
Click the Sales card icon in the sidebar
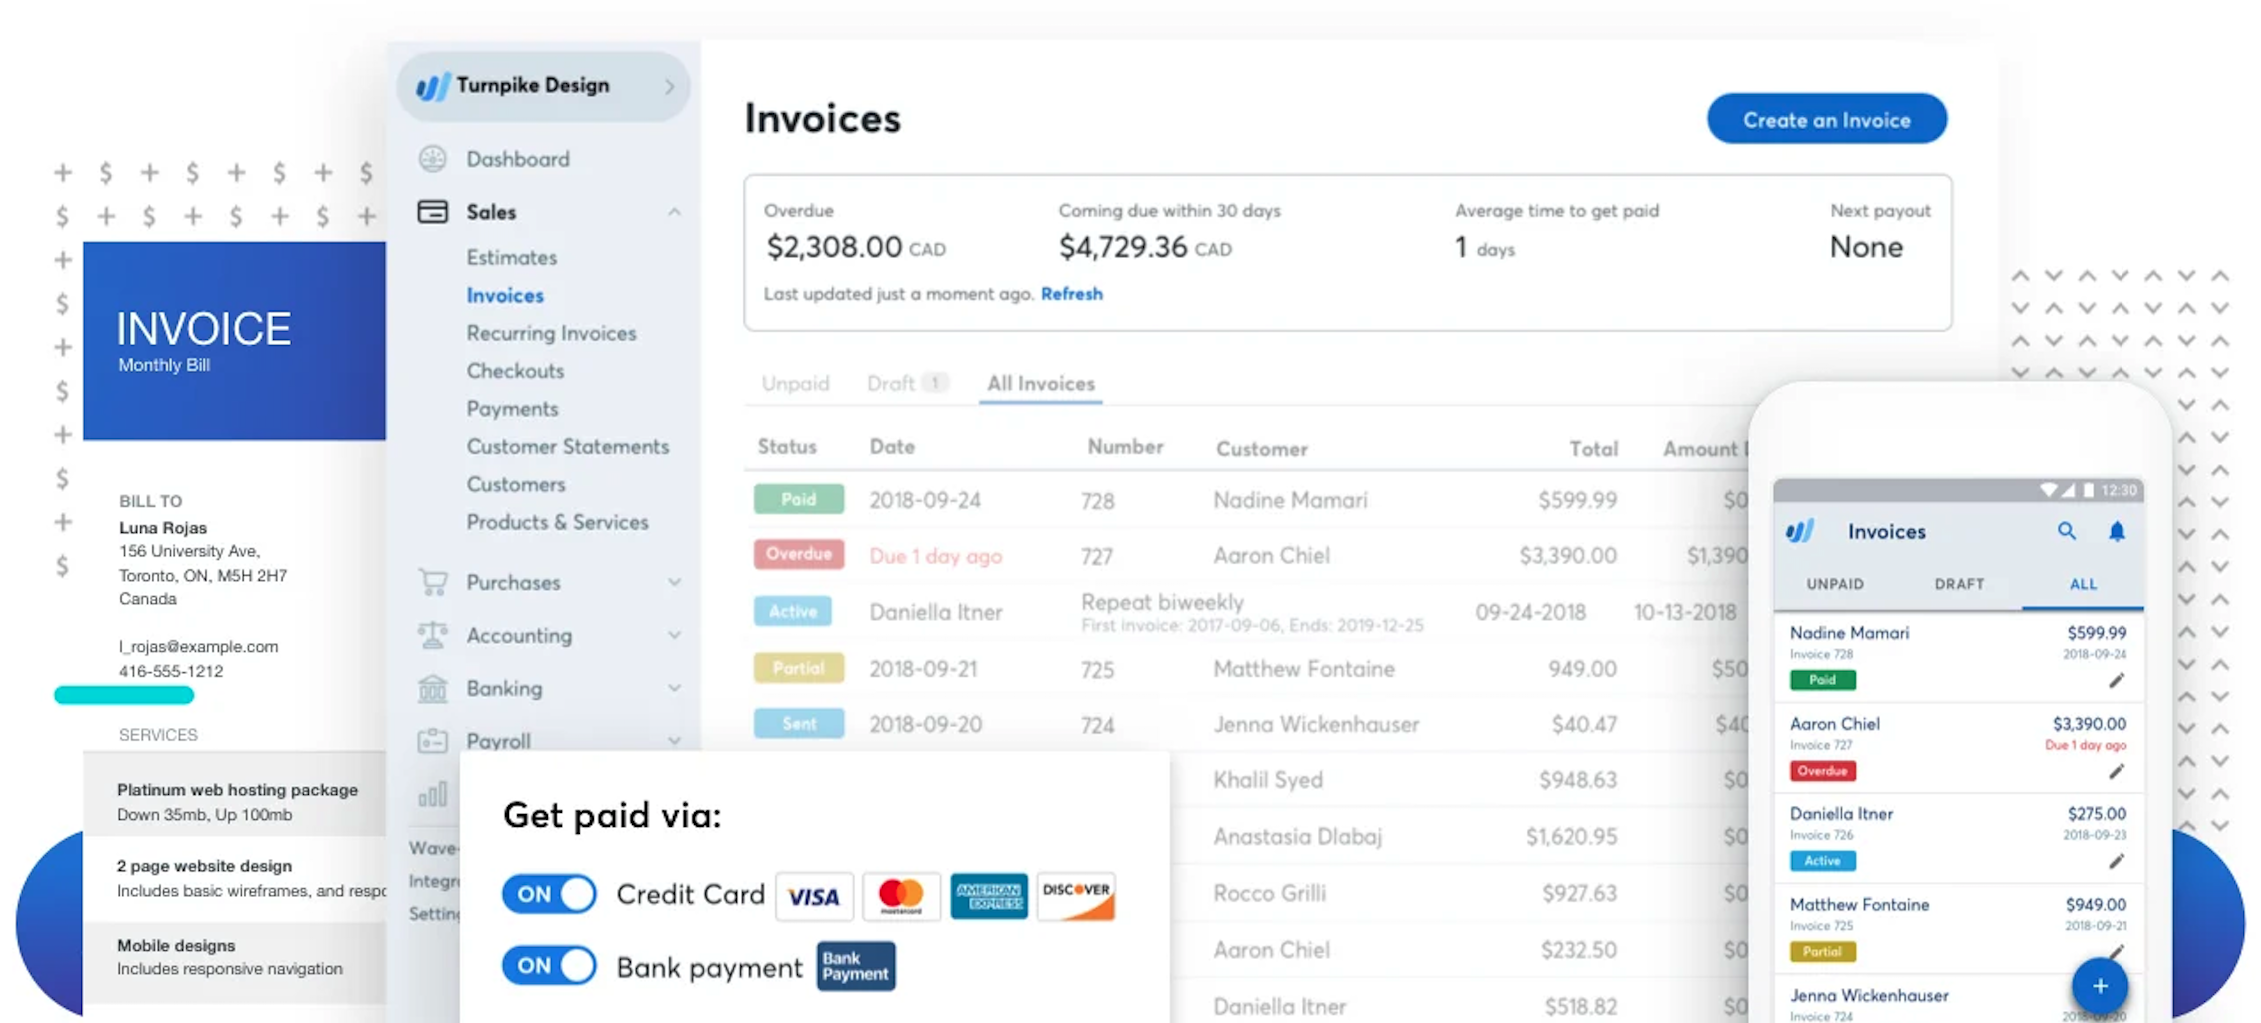point(433,212)
